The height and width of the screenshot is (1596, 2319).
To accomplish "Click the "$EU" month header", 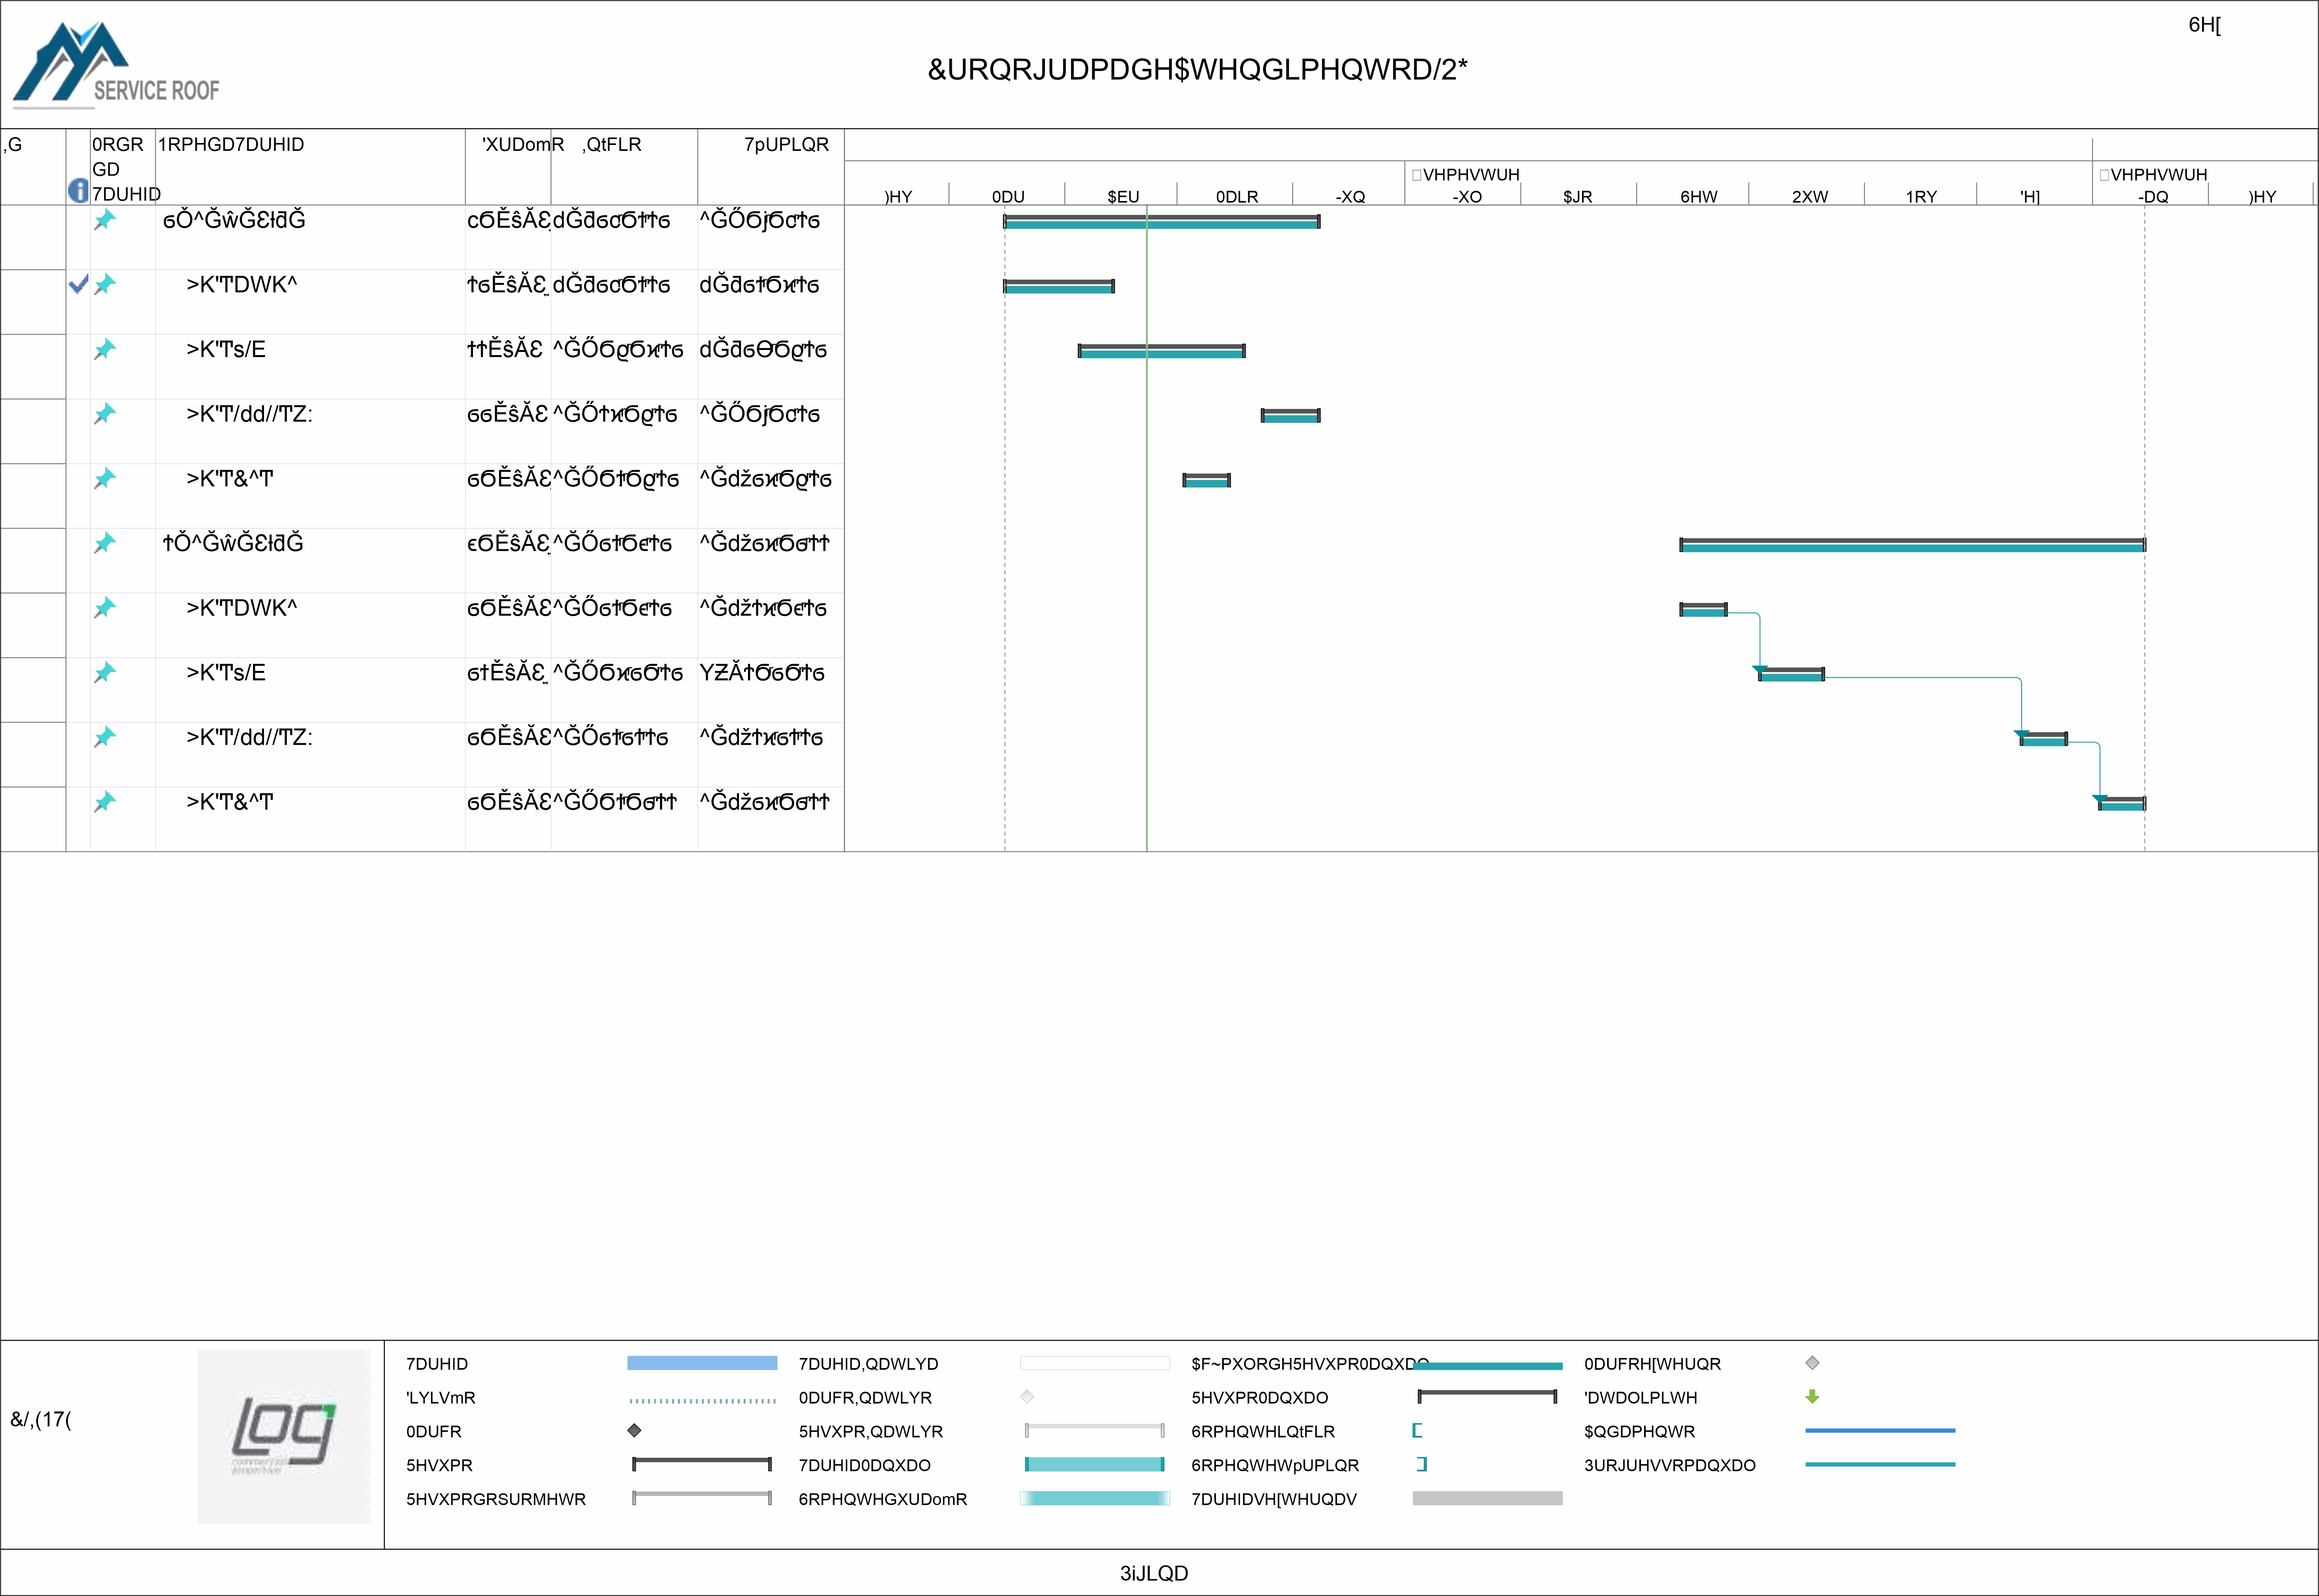I will click(x=1123, y=197).
